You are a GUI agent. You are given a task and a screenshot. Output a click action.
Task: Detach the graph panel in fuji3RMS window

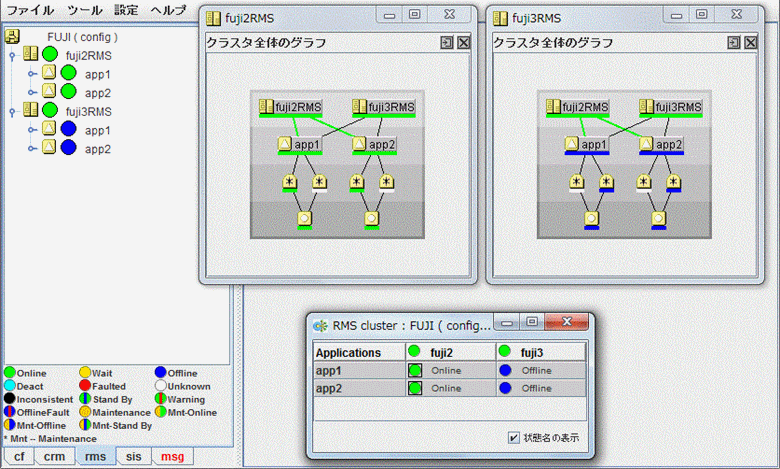coord(734,42)
